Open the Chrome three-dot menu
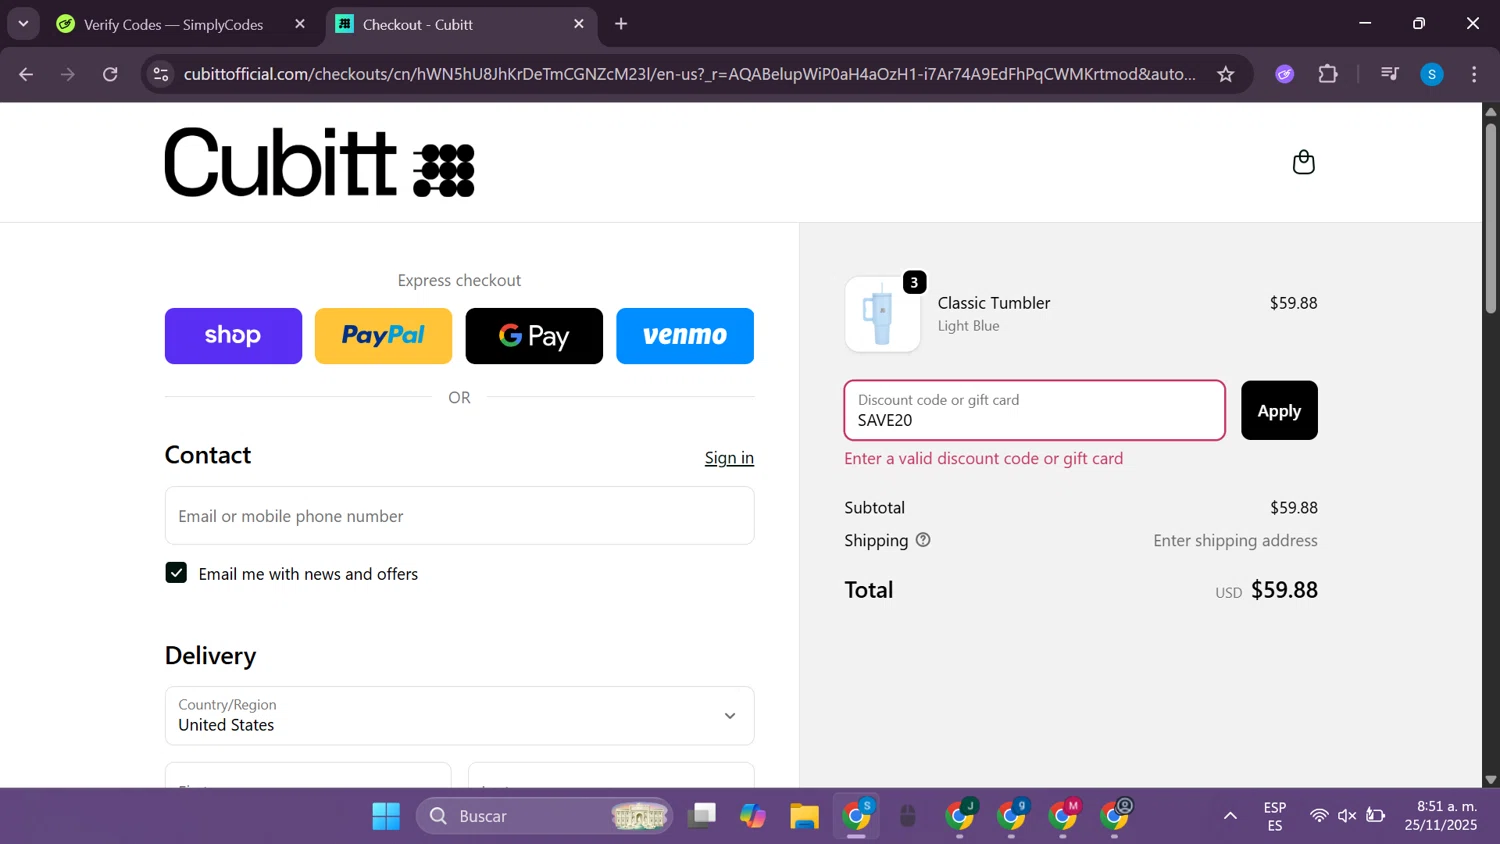The width and height of the screenshot is (1500, 844). [1474, 74]
